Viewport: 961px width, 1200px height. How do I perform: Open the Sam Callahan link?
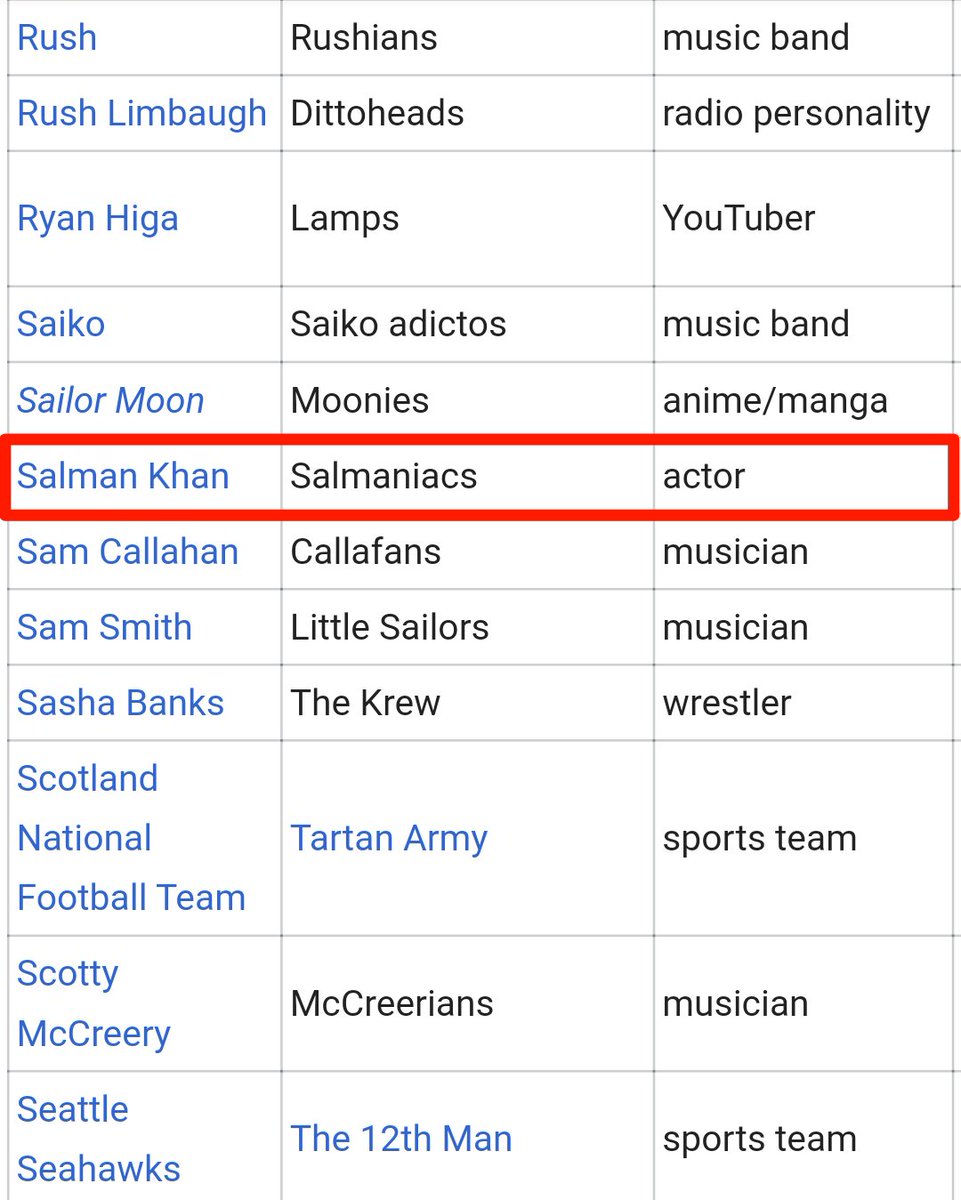(x=128, y=552)
